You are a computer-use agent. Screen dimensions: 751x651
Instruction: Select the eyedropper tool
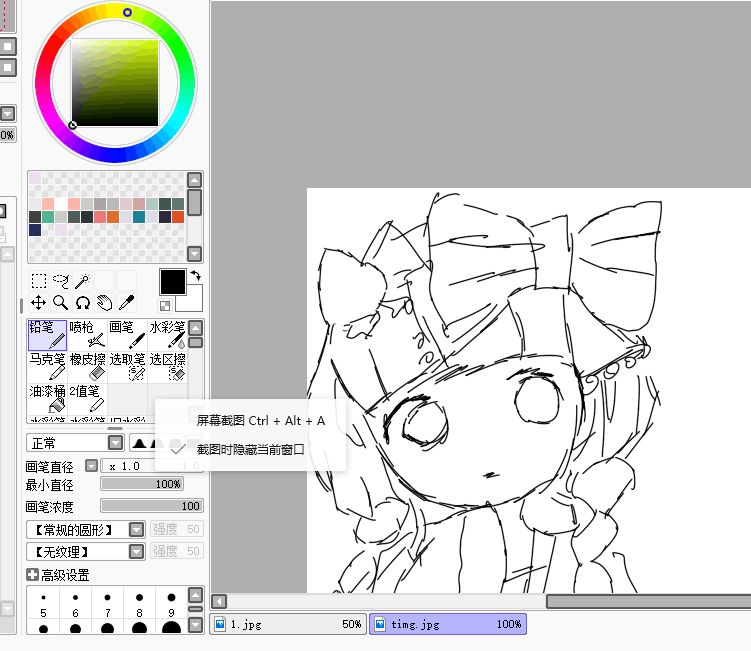coord(126,303)
